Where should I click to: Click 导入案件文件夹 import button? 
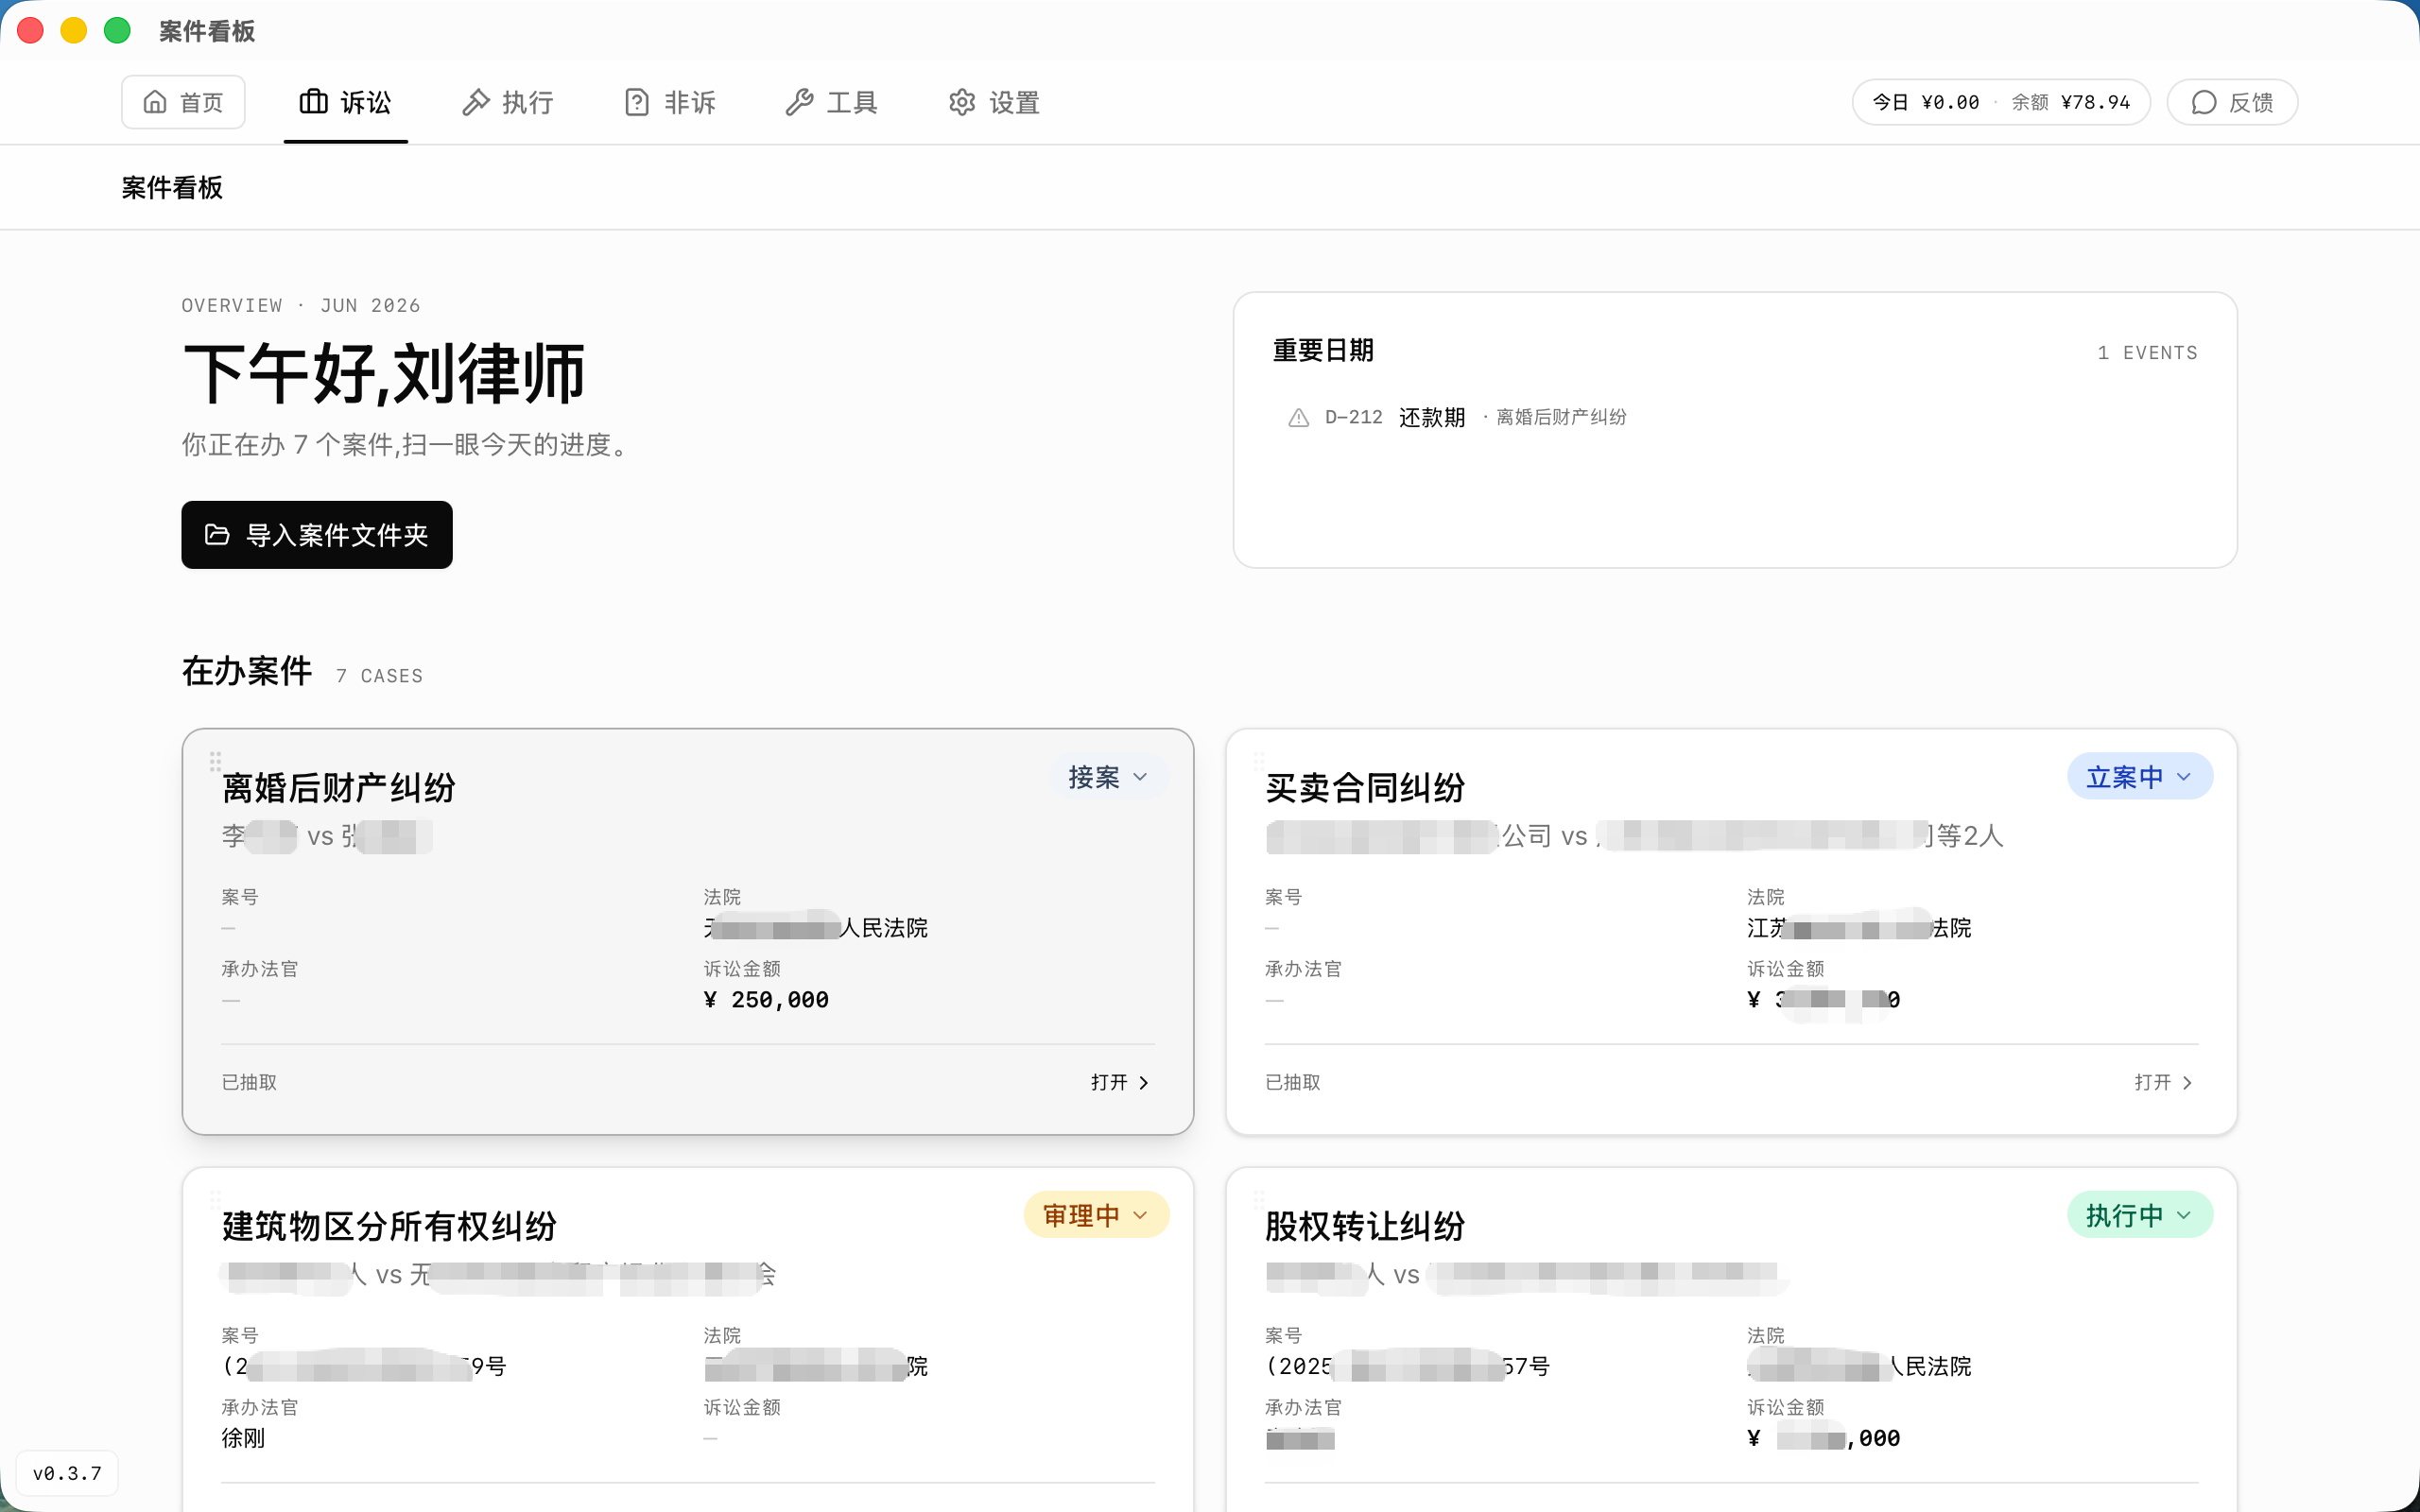tap(317, 535)
